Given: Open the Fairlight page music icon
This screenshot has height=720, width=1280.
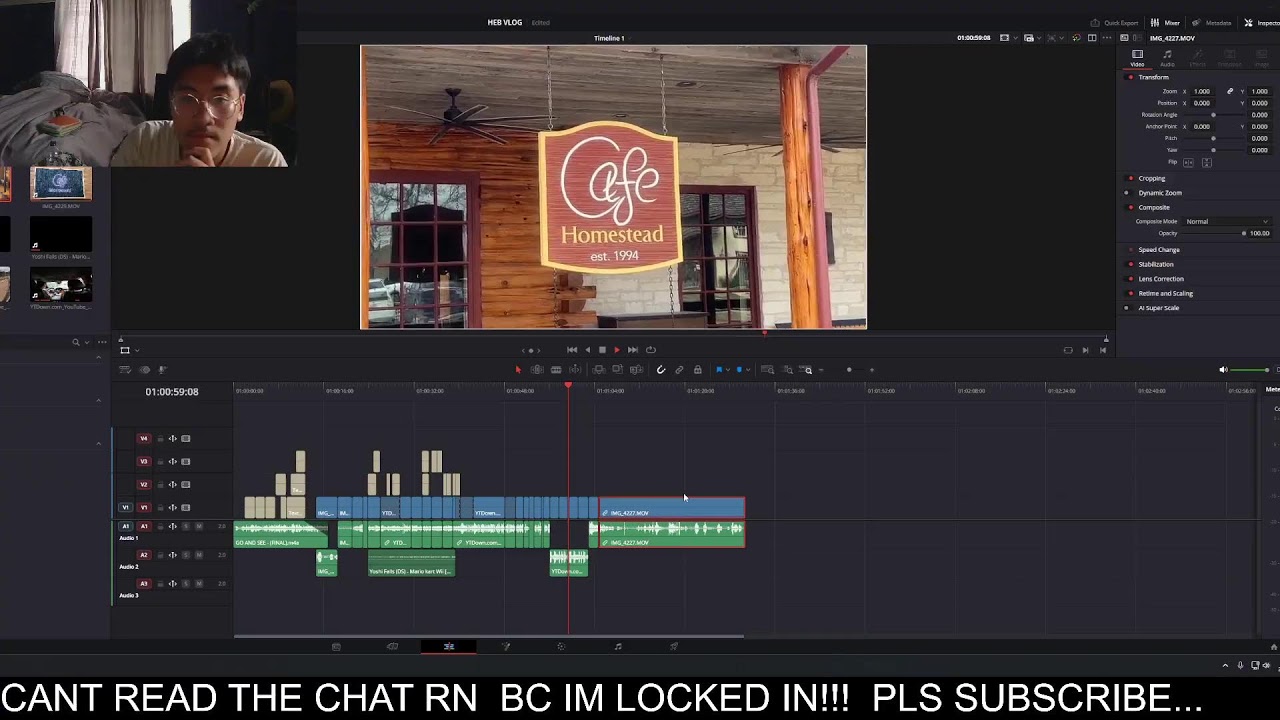Looking at the screenshot, I should (618, 647).
